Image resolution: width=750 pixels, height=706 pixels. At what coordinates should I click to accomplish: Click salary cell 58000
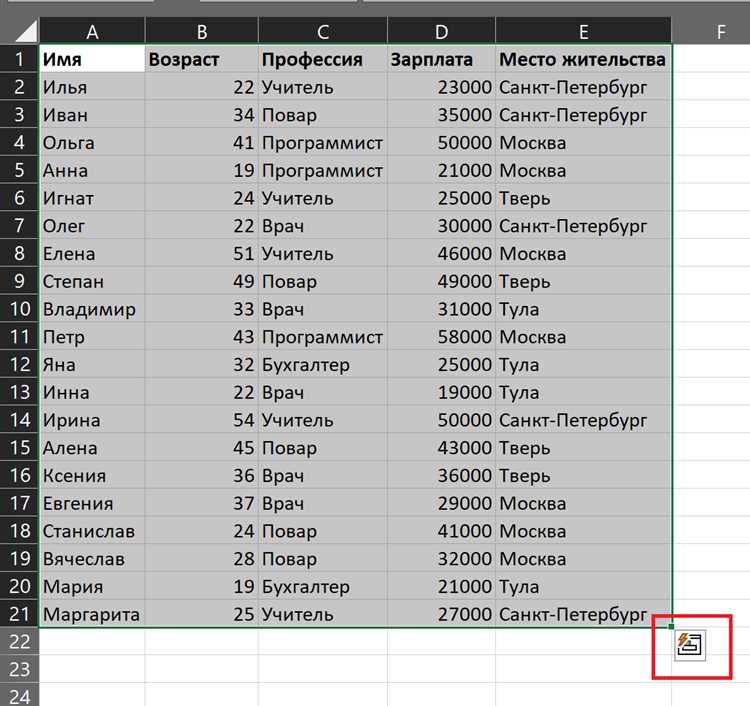441,336
